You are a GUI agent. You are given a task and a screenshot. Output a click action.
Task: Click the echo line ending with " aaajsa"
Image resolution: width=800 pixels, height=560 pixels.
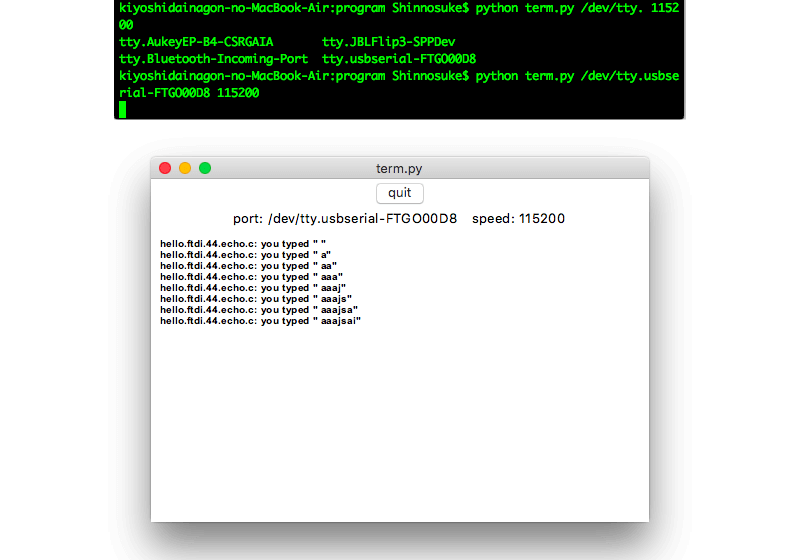coord(259,310)
